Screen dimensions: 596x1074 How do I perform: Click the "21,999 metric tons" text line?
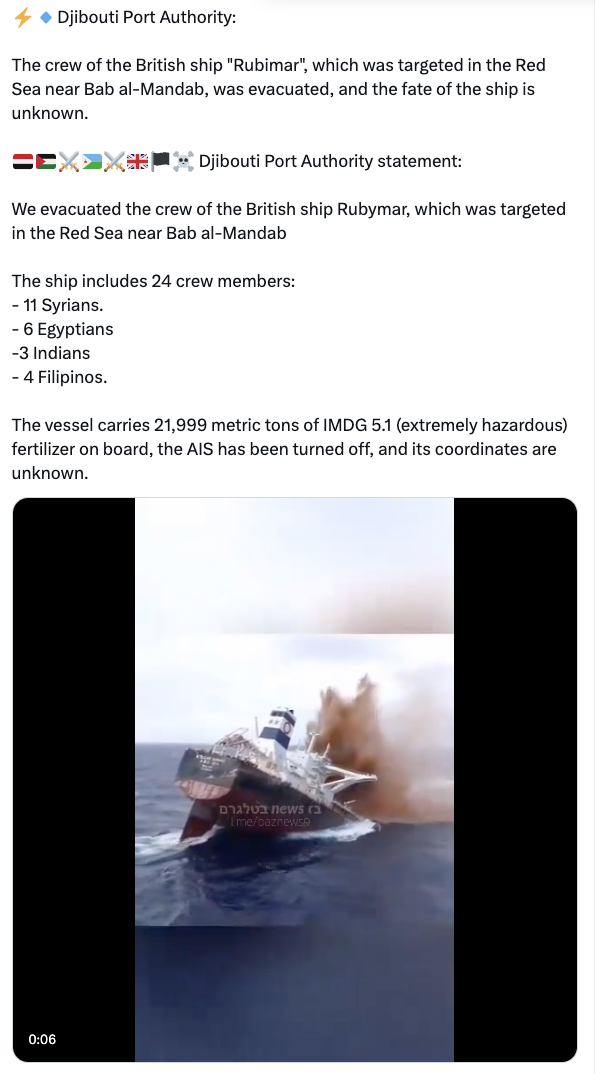tap(289, 425)
